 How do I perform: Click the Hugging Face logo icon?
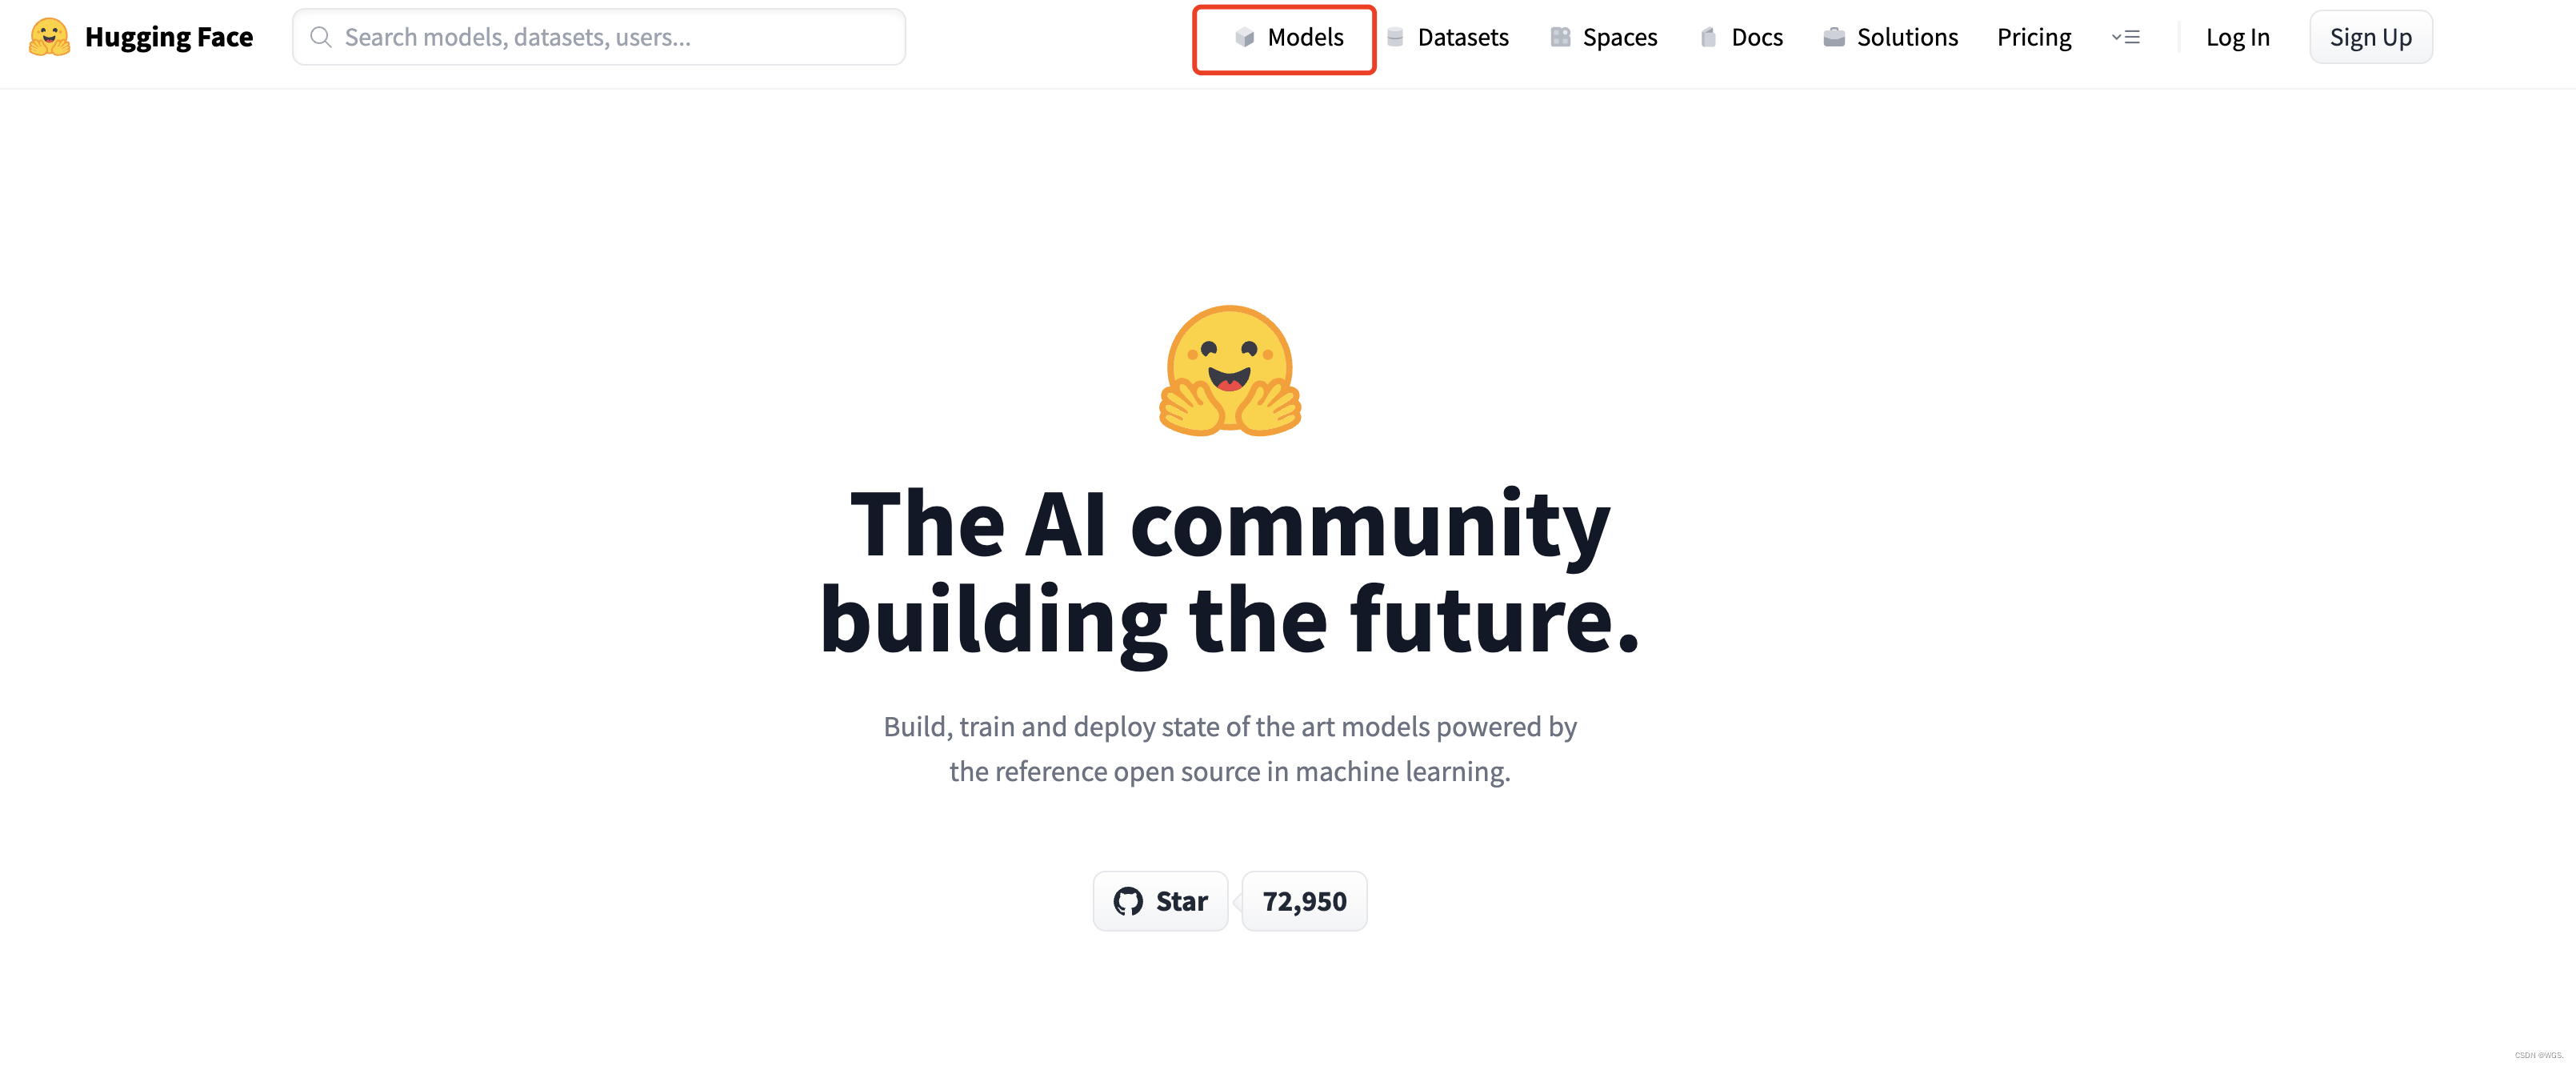(x=51, y=34)
